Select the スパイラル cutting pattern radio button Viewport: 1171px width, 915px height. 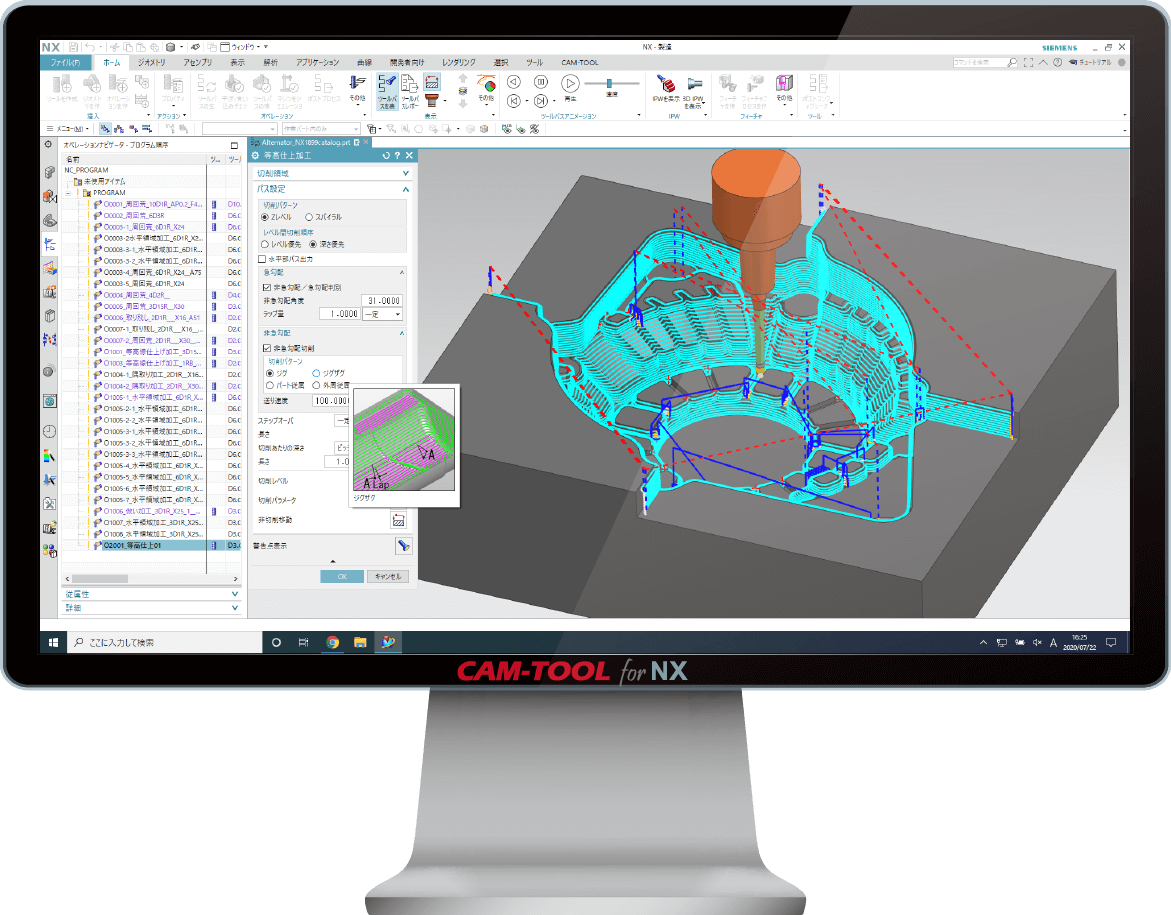point(308,216)
